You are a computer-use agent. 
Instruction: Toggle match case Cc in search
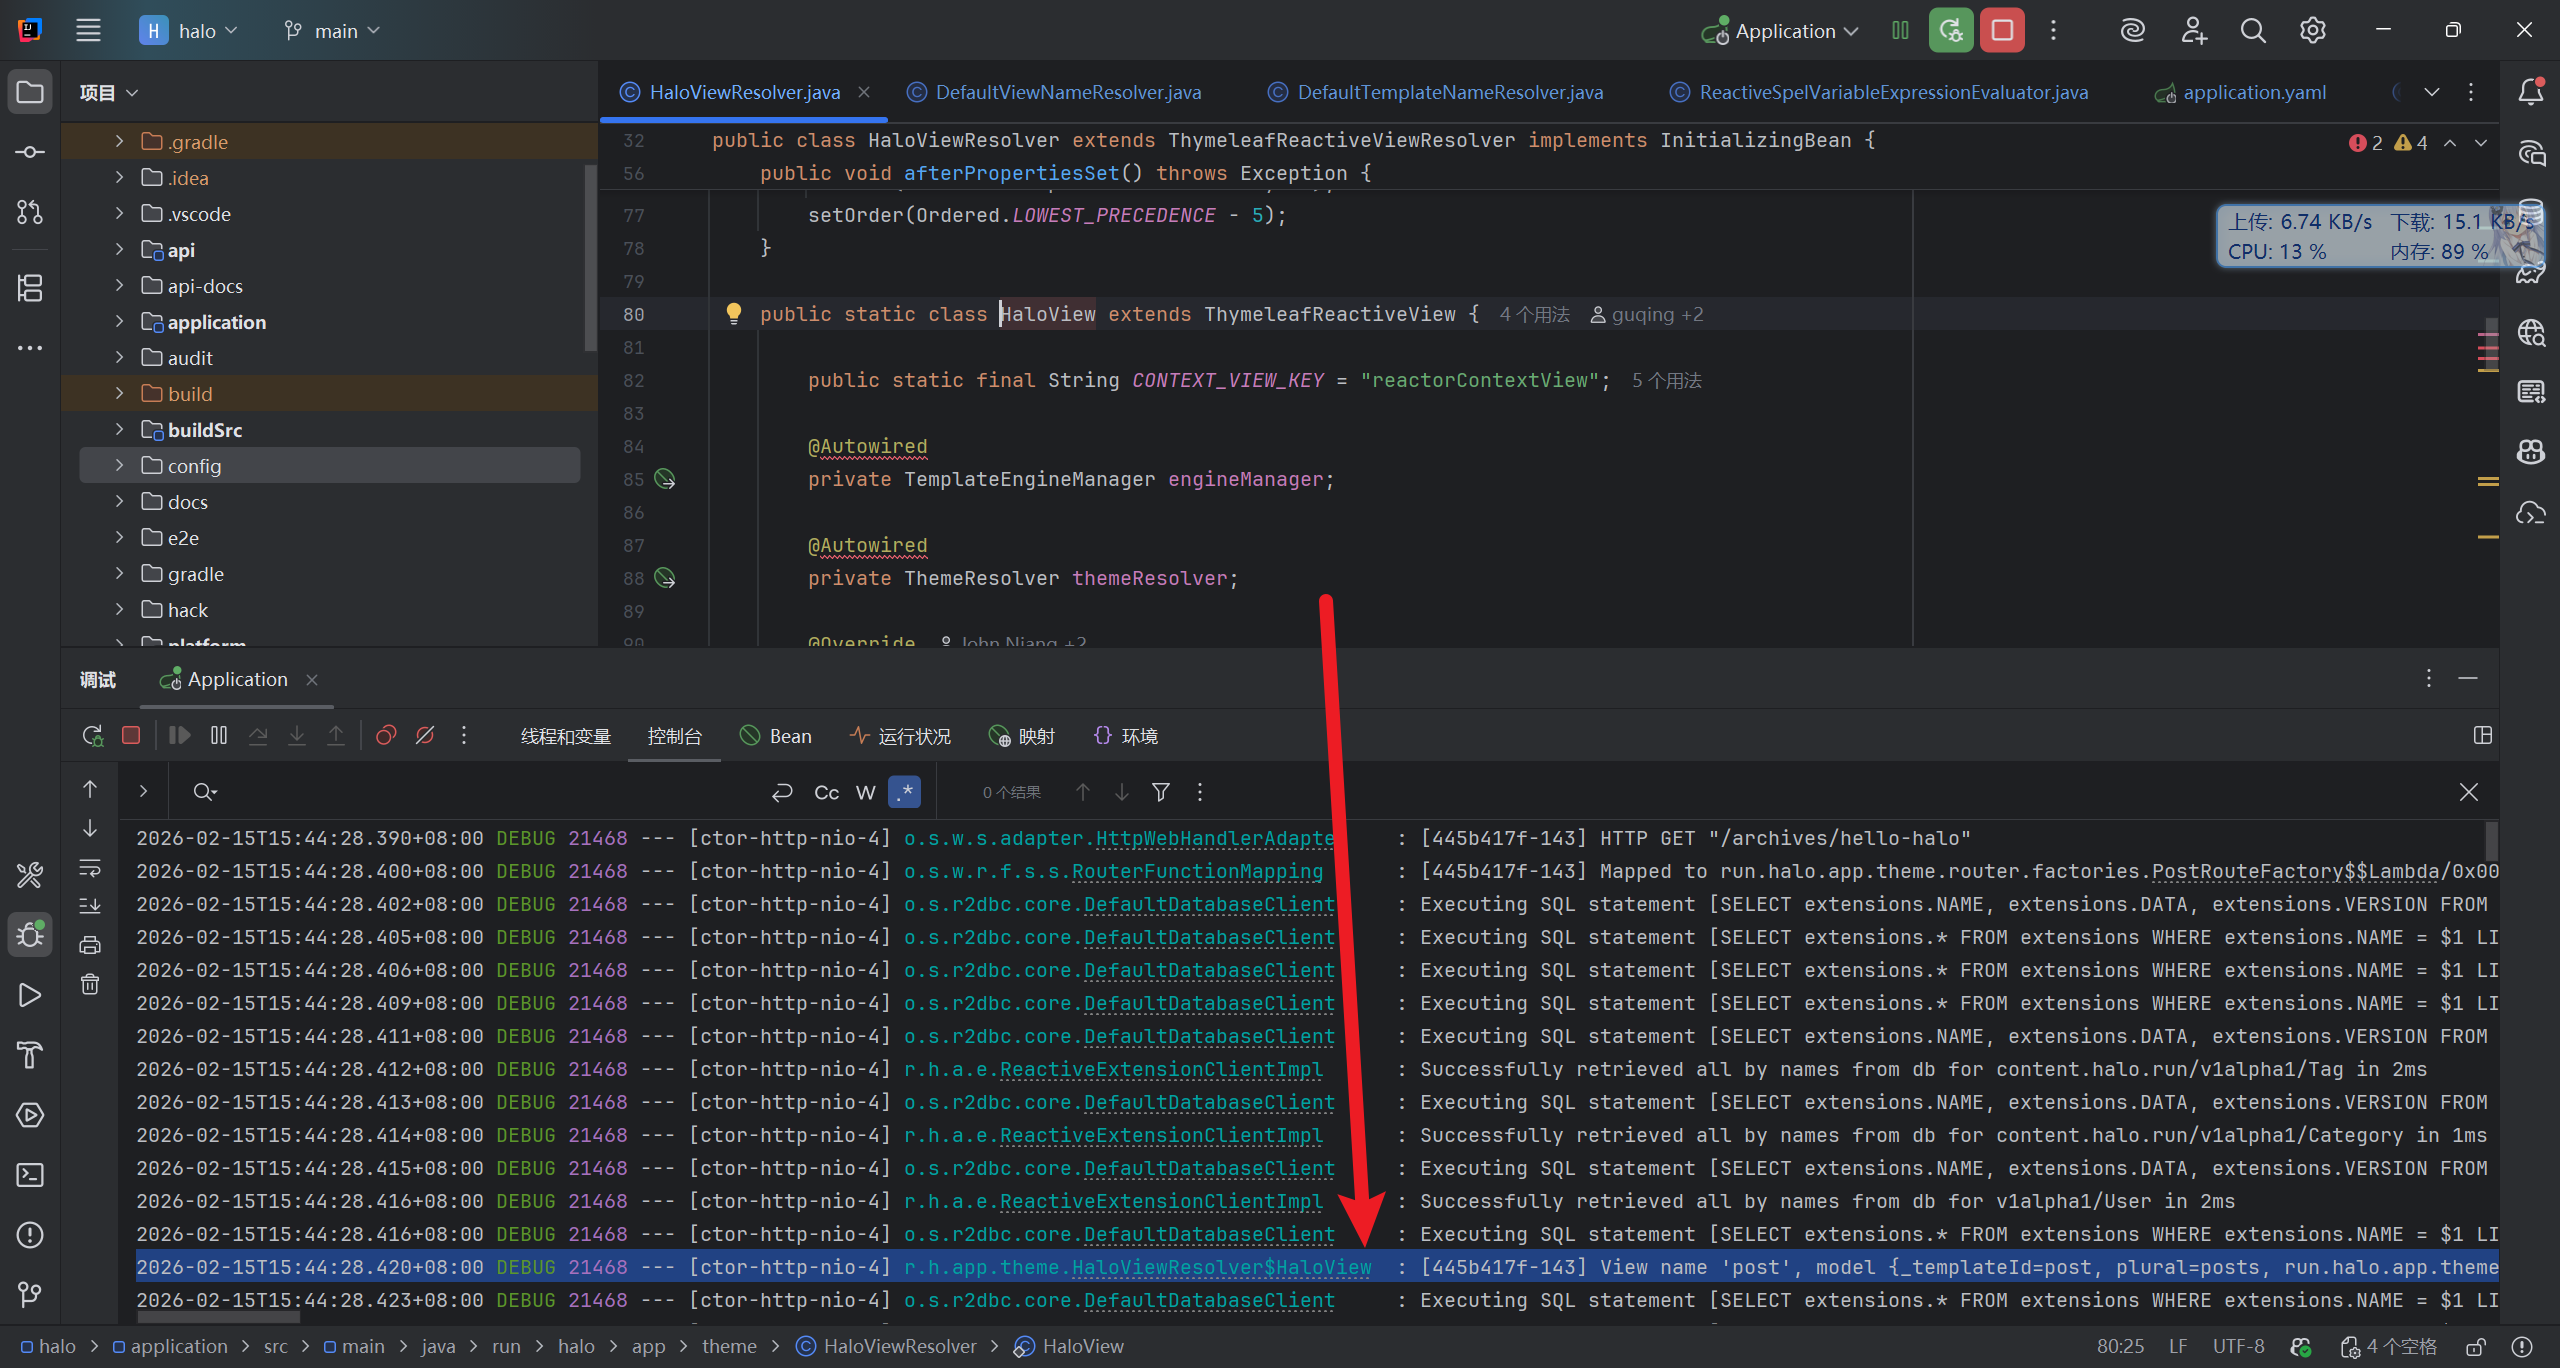(826, 792)
